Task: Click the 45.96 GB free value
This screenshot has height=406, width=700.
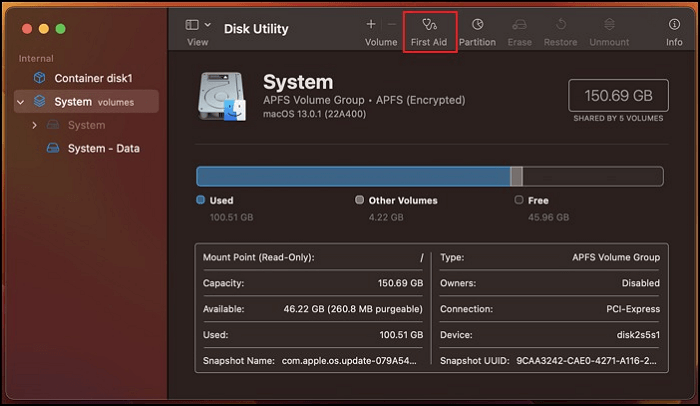Action: point(548,217)
